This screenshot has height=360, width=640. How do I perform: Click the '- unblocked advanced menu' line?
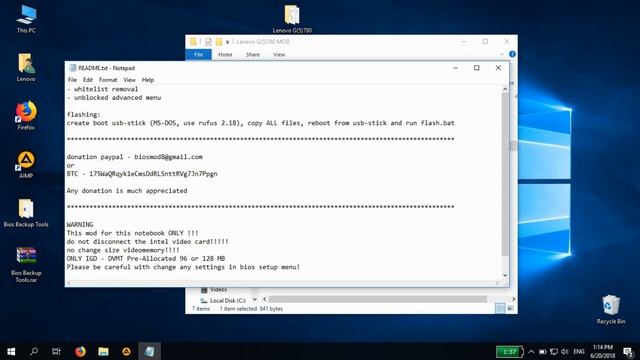pos(114,98)
